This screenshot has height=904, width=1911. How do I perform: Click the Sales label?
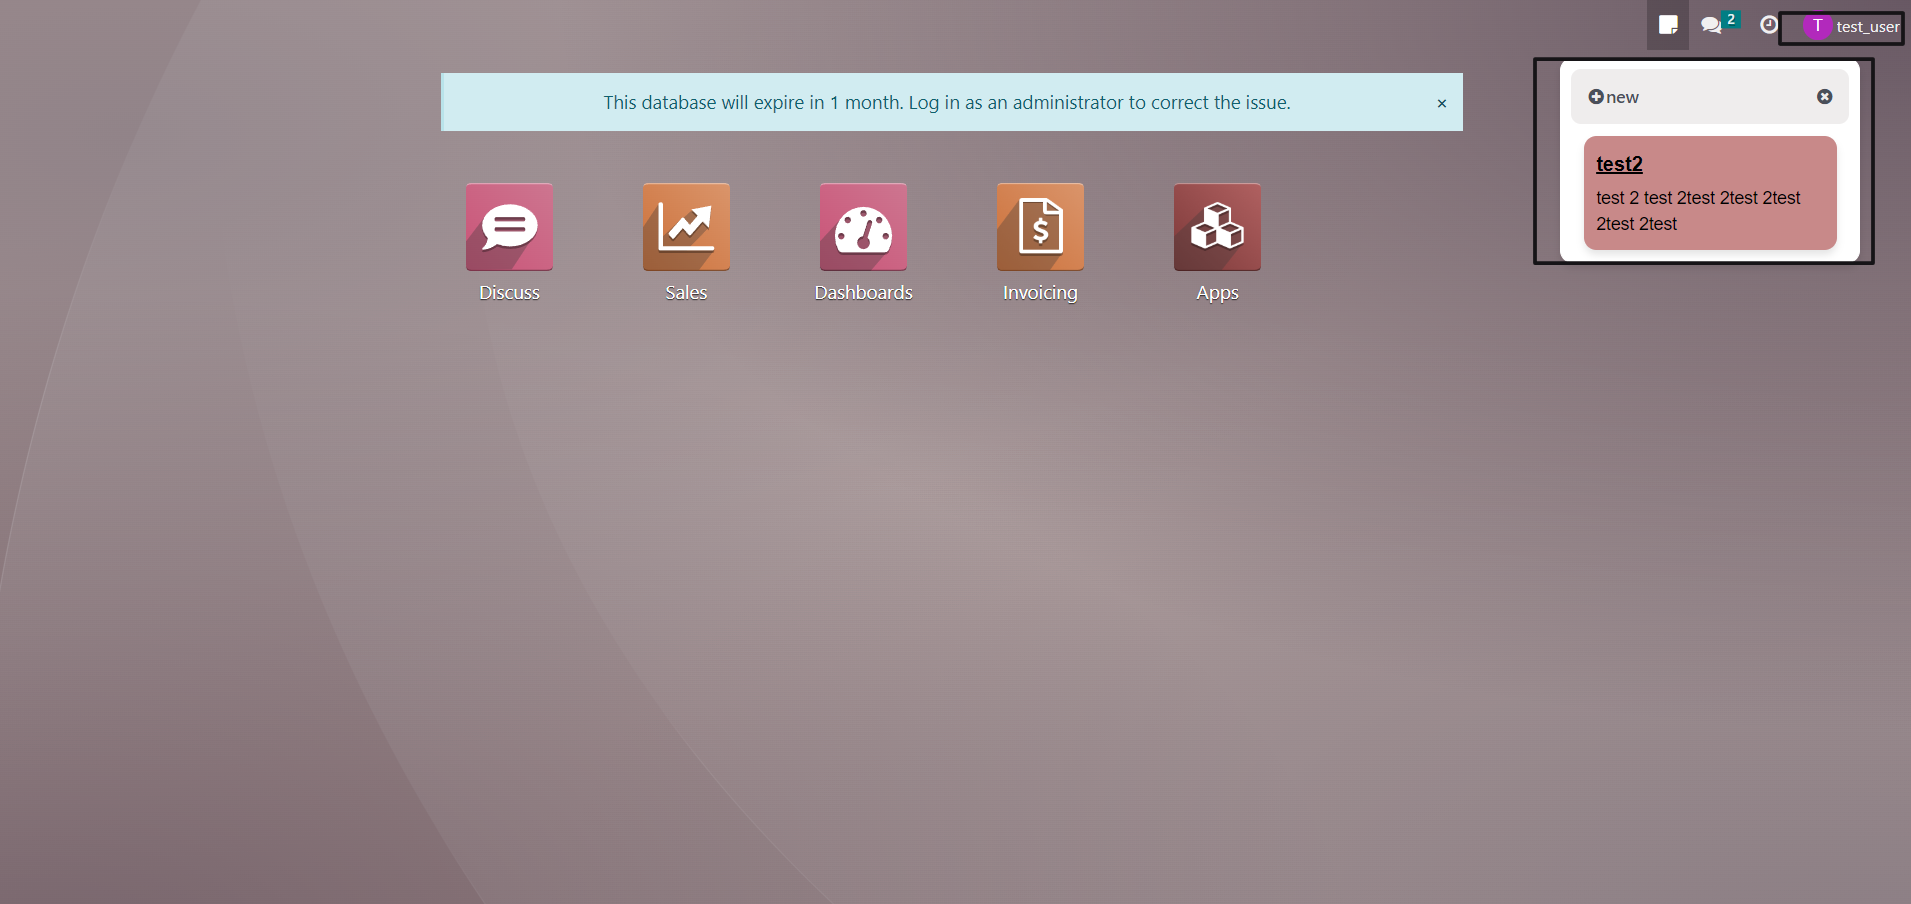pyautogui.click(x=686, y=292)
